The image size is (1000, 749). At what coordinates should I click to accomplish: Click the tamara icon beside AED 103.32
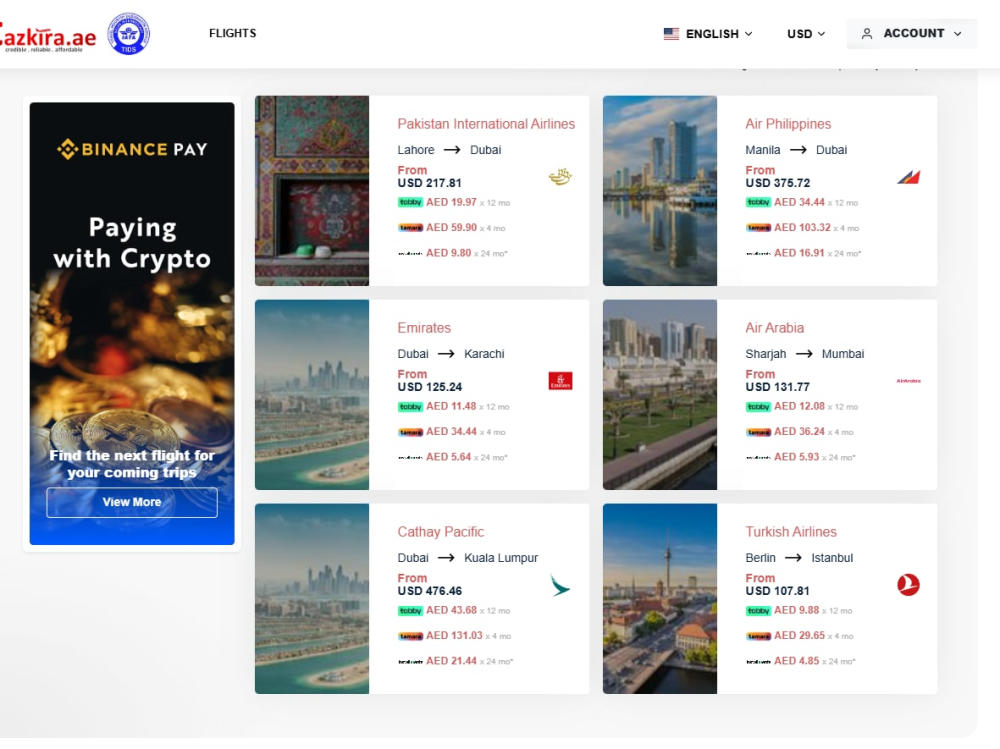[x=758, y=228]
